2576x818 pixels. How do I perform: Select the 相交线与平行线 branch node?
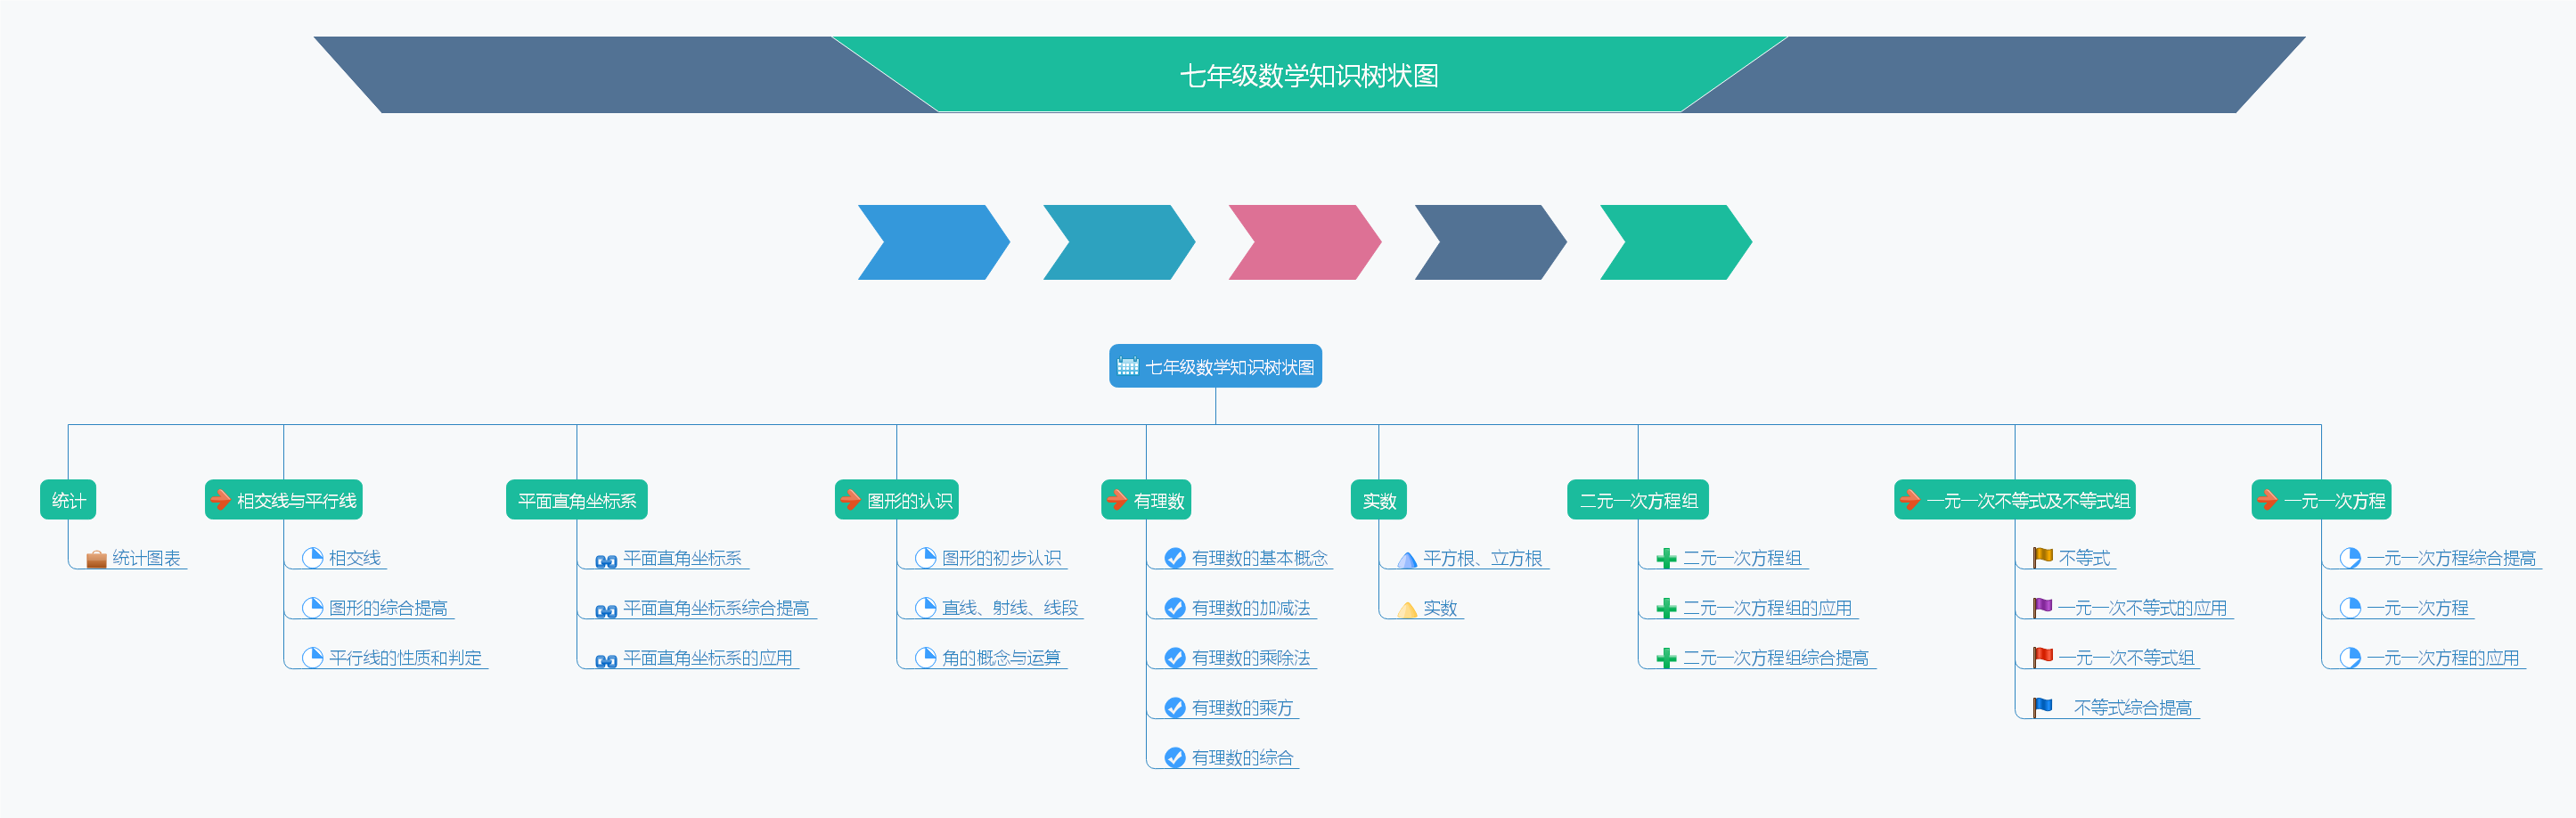pyautogui.click(x=284, y=500)
